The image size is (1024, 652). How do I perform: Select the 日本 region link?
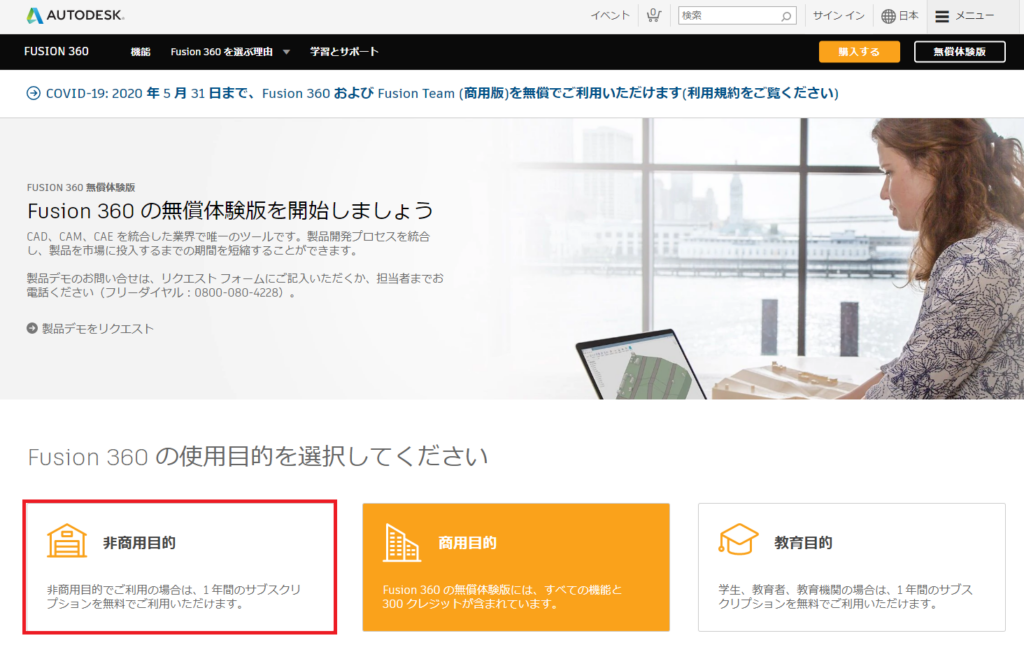point(908,16)
